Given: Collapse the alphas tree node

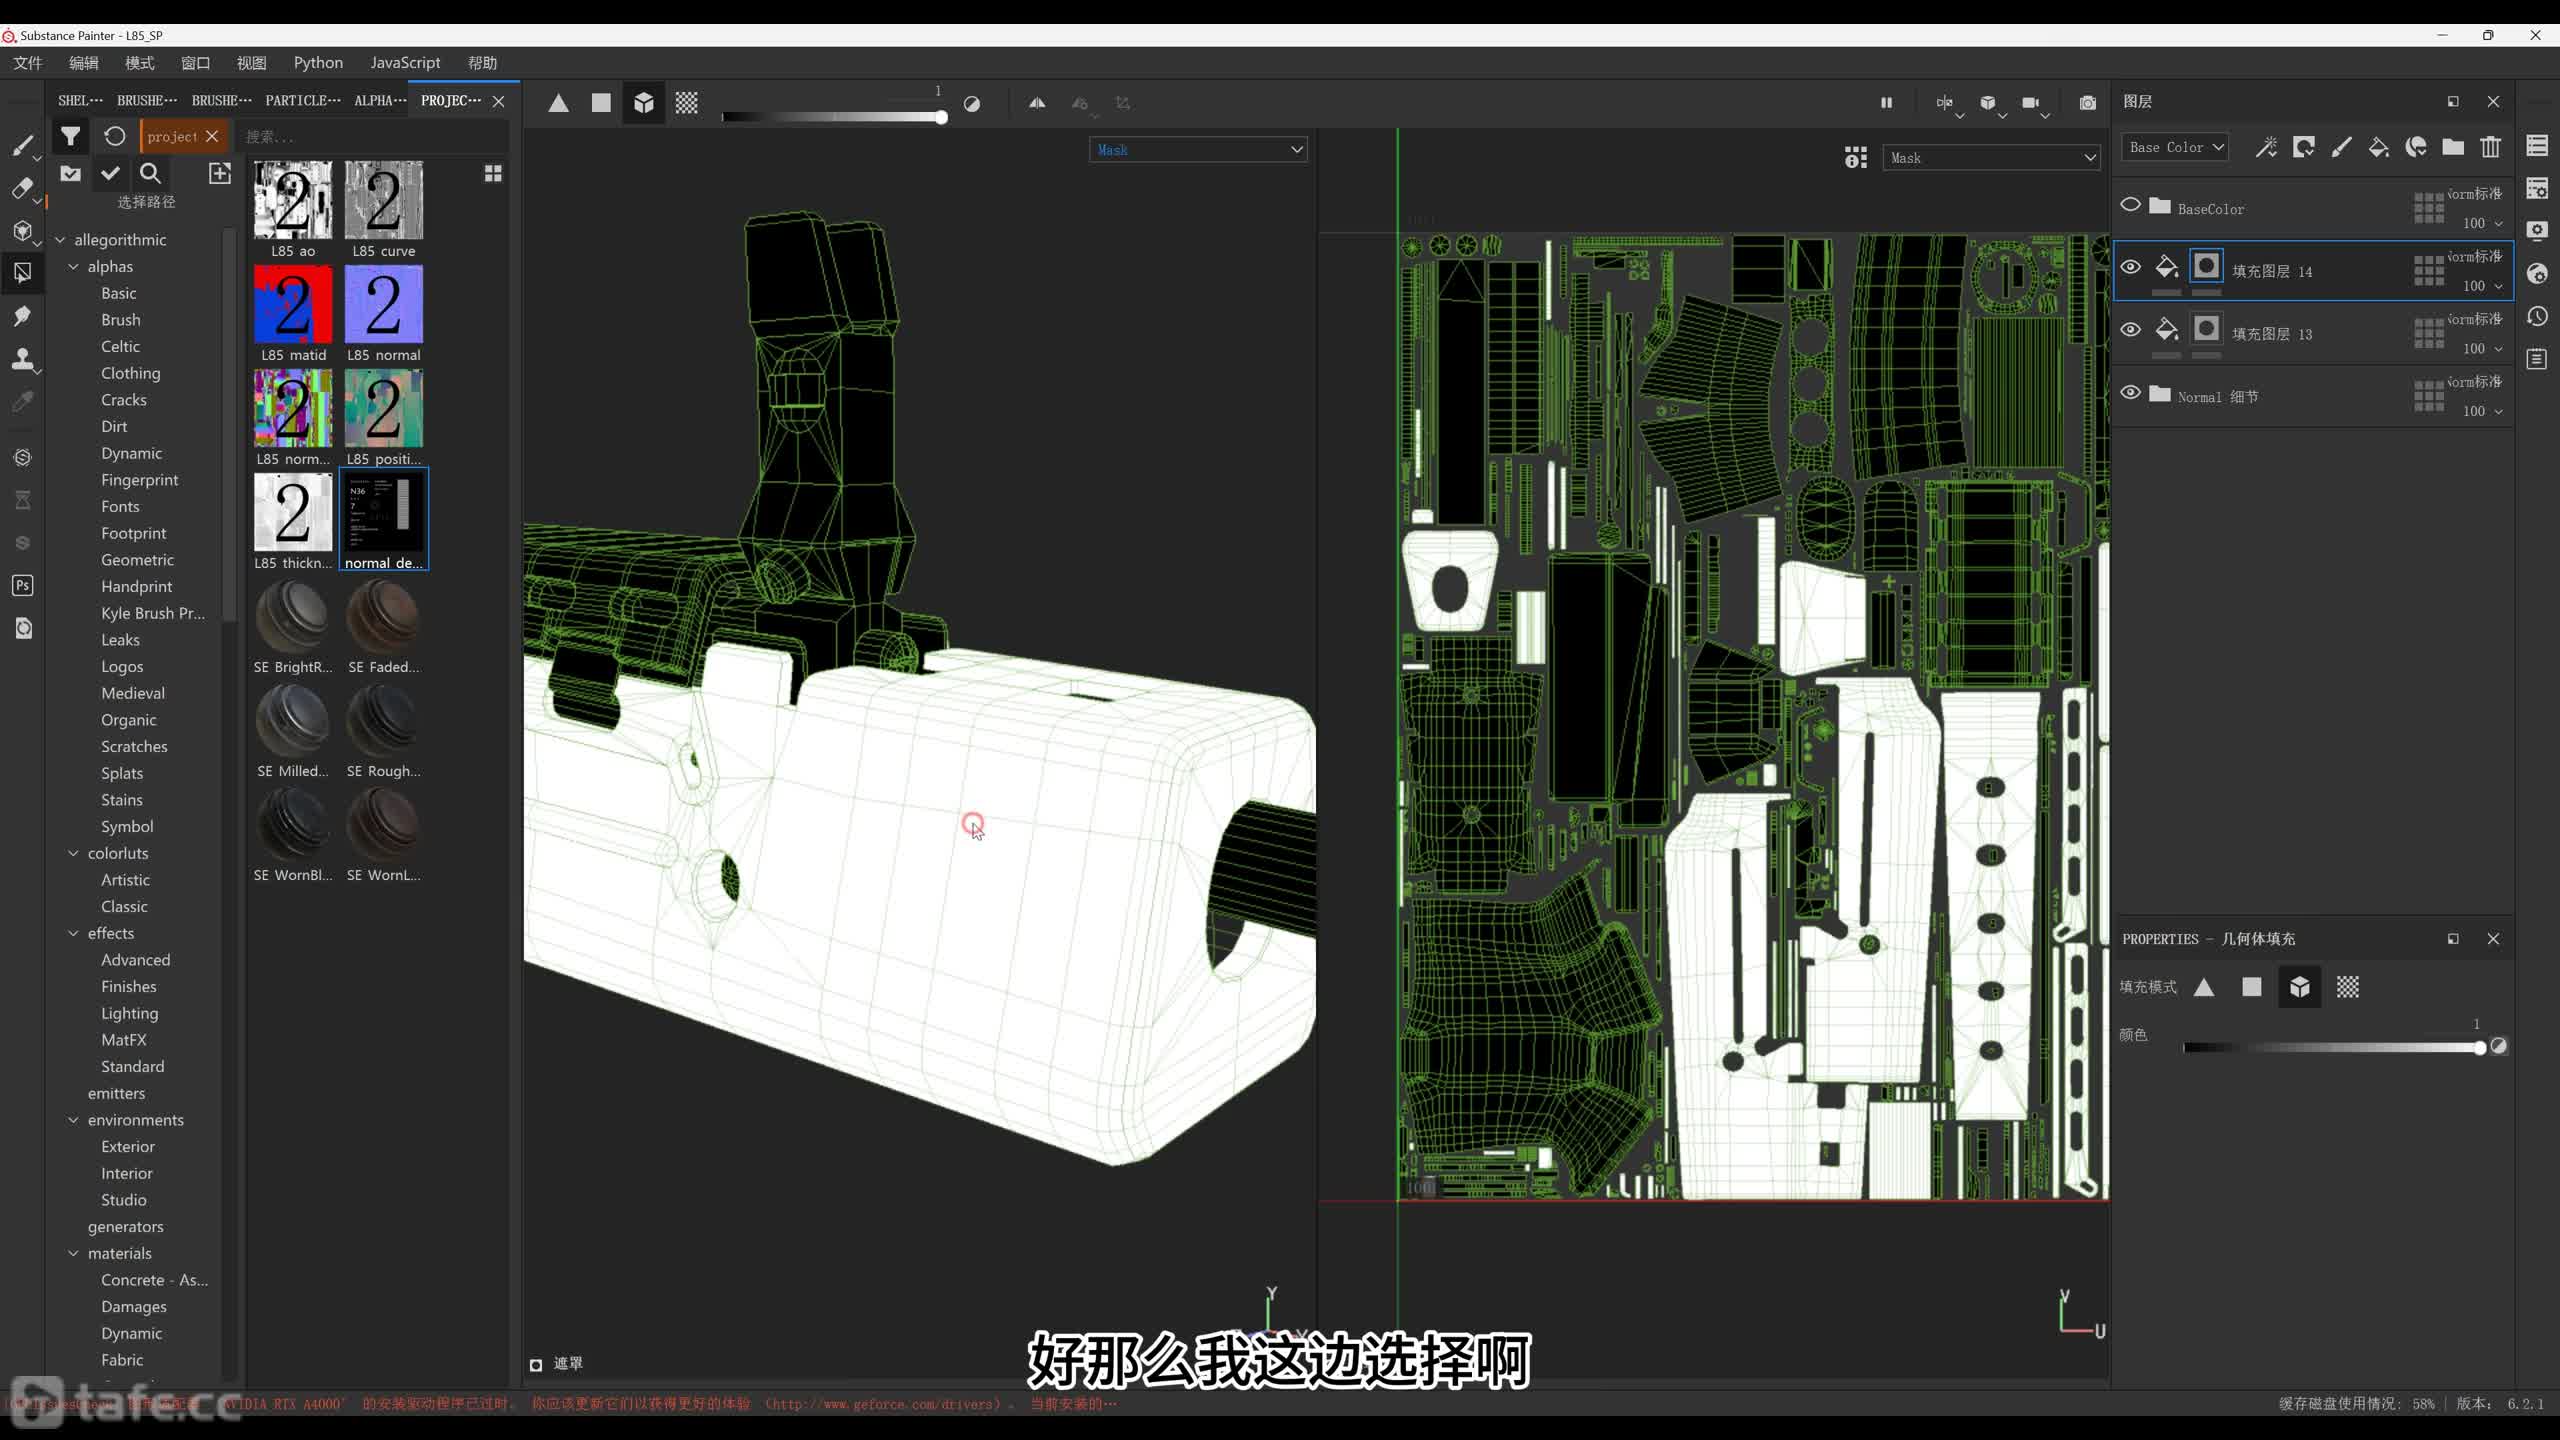Looking at the screenshot, I should click(73, 267).
